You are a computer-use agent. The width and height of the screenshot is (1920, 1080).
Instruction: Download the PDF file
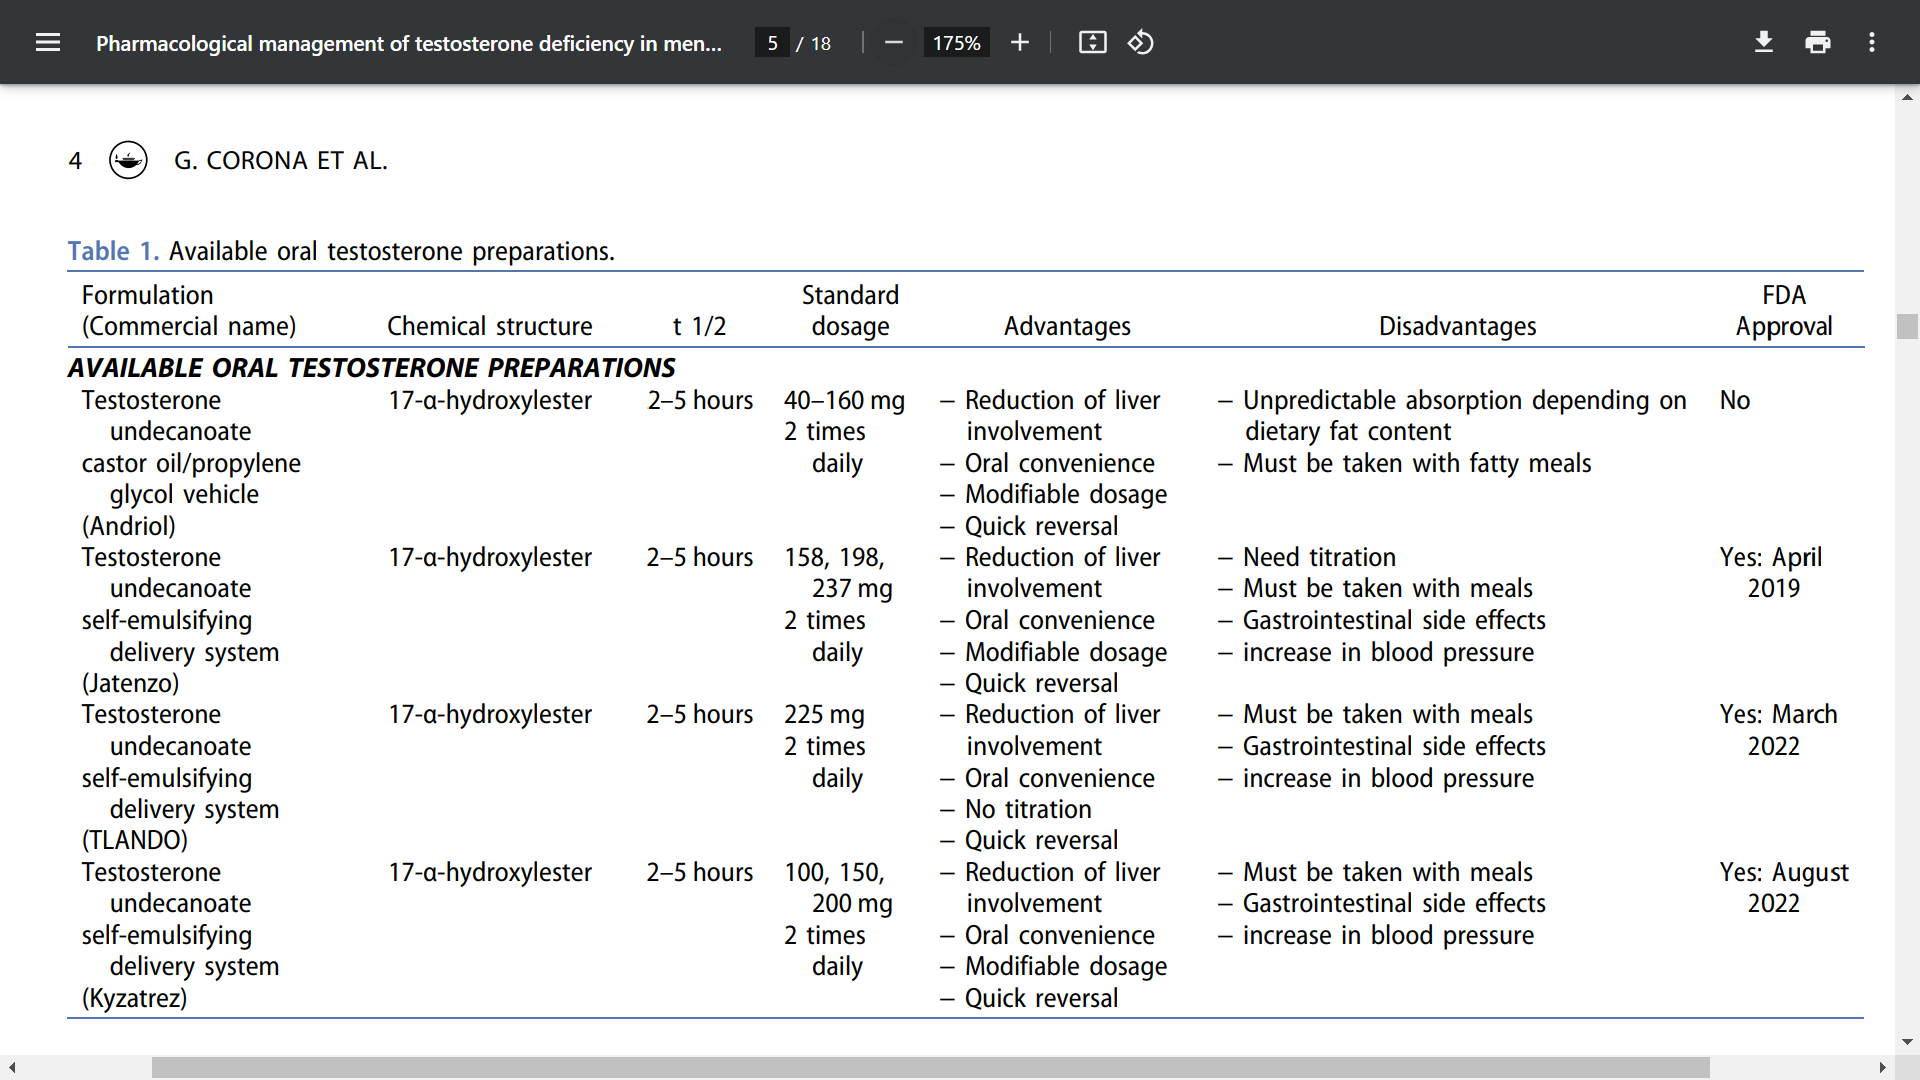click(x=1764, y=42)
